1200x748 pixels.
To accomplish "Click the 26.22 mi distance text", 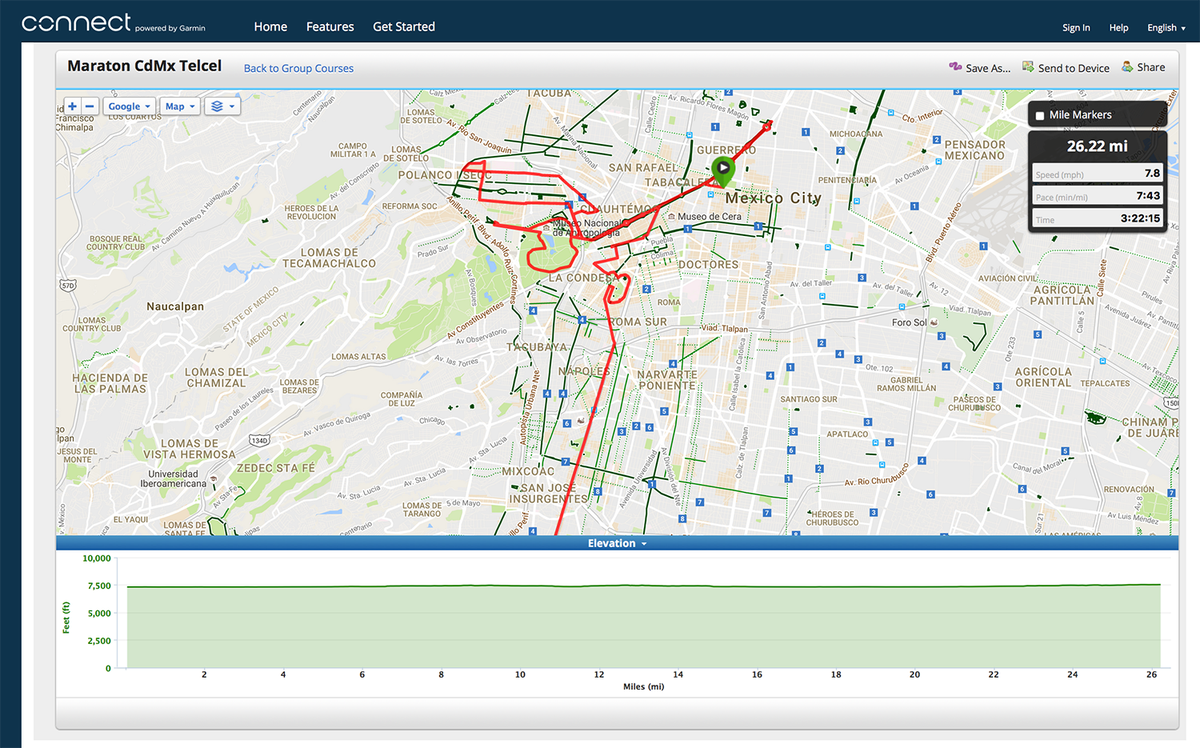I will [x=1097, y=146].
